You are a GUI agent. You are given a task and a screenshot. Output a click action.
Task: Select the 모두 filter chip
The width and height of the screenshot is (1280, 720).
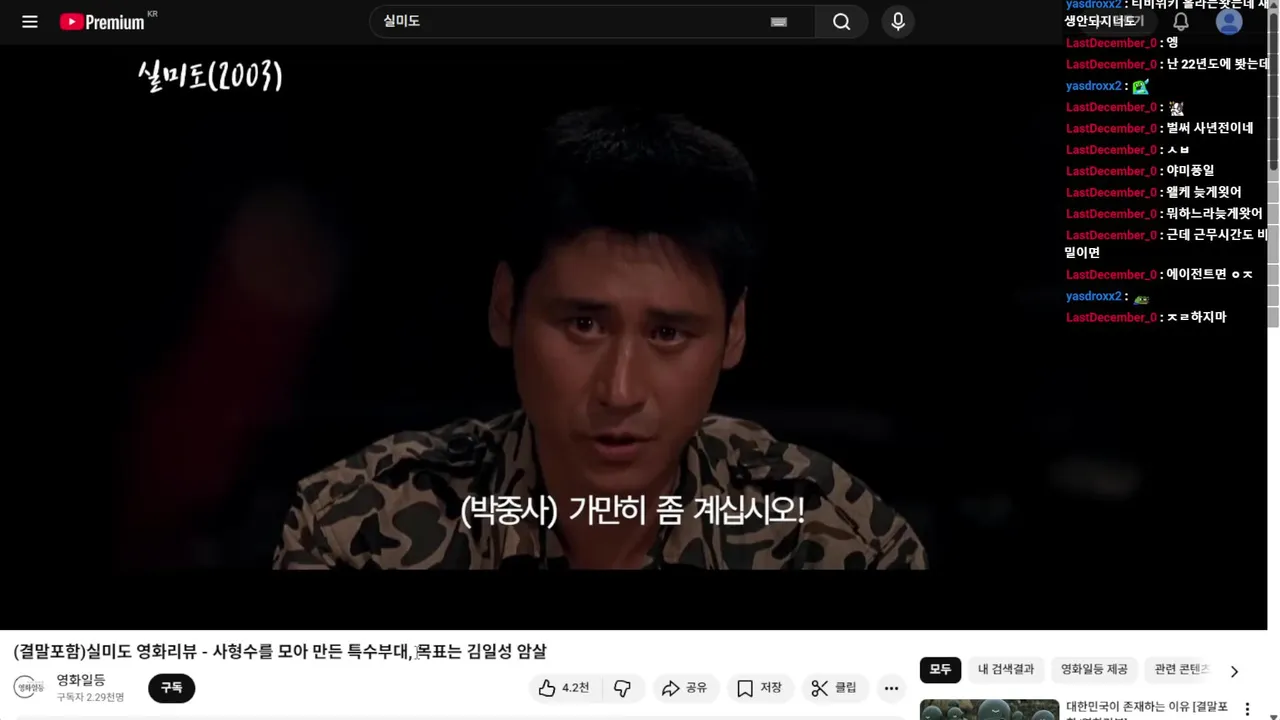pos(940,670)
